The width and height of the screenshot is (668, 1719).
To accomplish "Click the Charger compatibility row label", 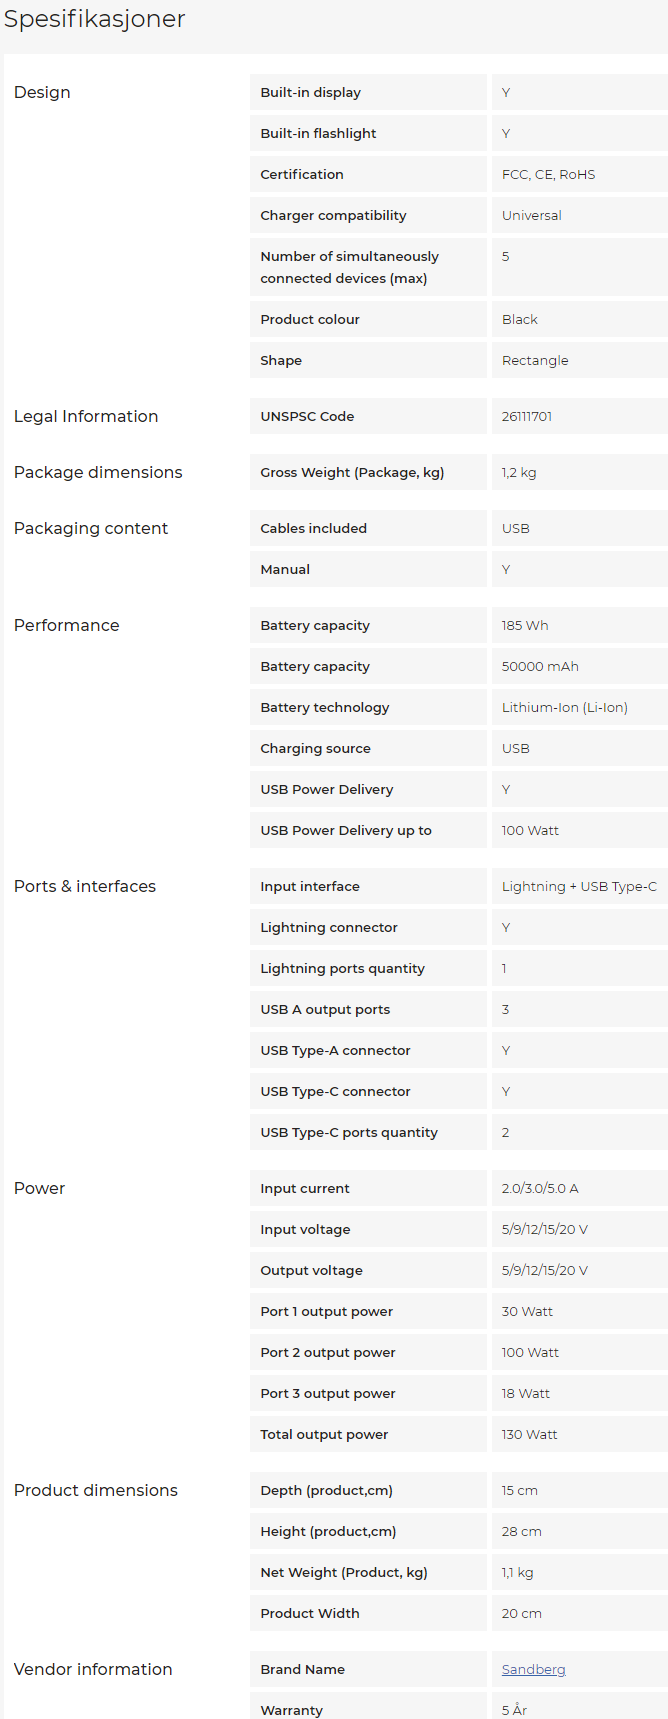I will coord(333,215).
